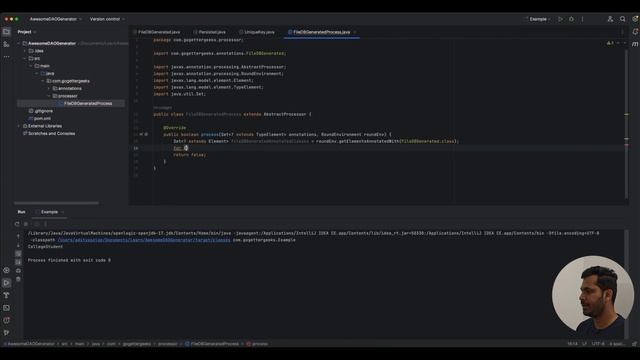Open the UTF-8 encoding selector in status bar

pyautogui.click(x=598, y=344)
